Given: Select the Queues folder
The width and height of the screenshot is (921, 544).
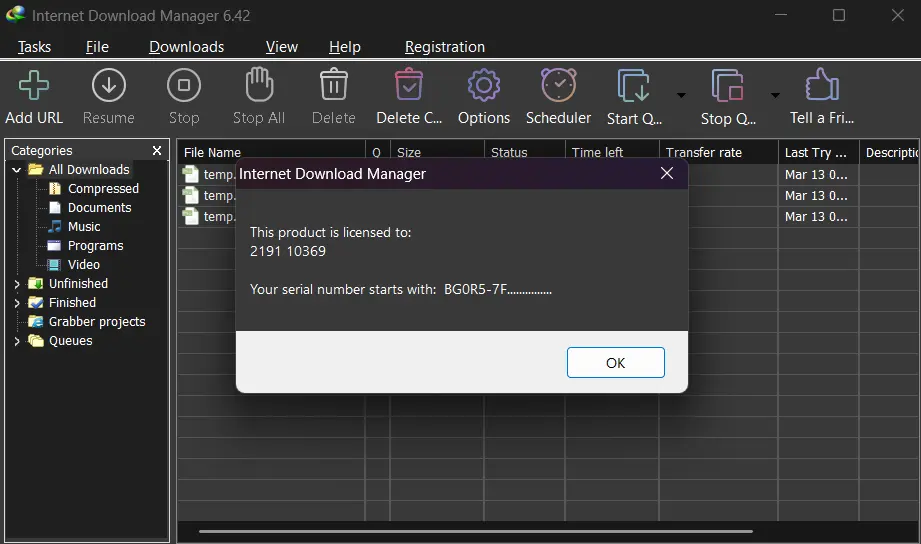Looking at the screenshot, I should [x=70, y=341].
